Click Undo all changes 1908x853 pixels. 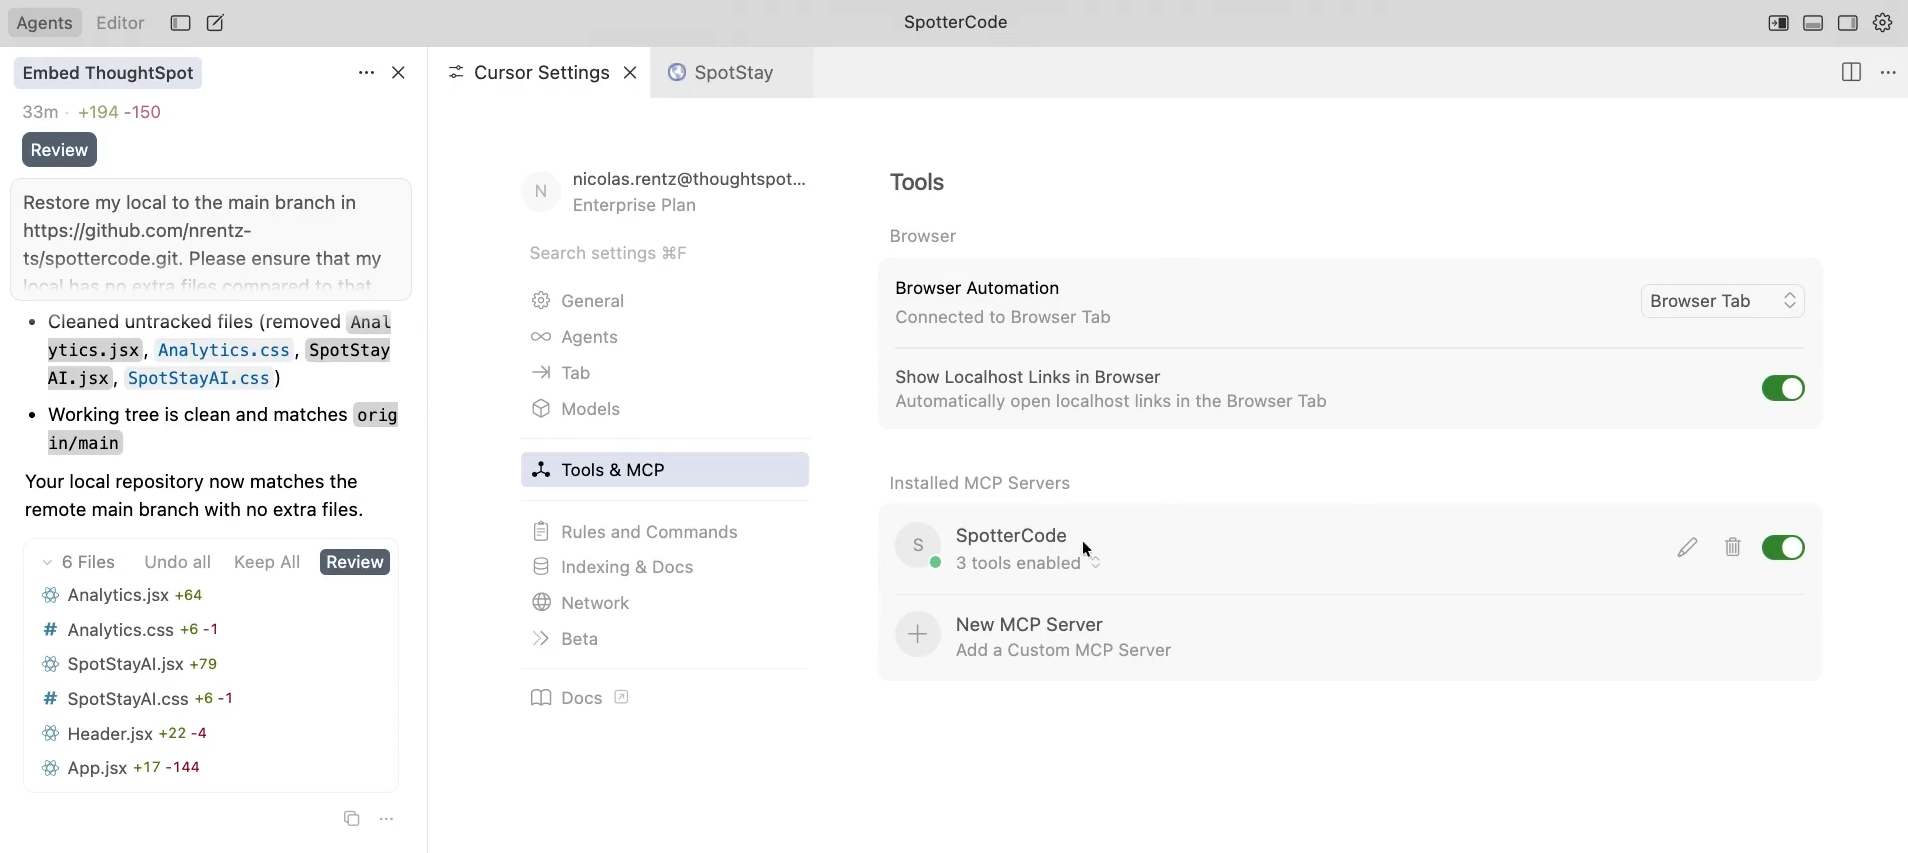tap(177, 563)
